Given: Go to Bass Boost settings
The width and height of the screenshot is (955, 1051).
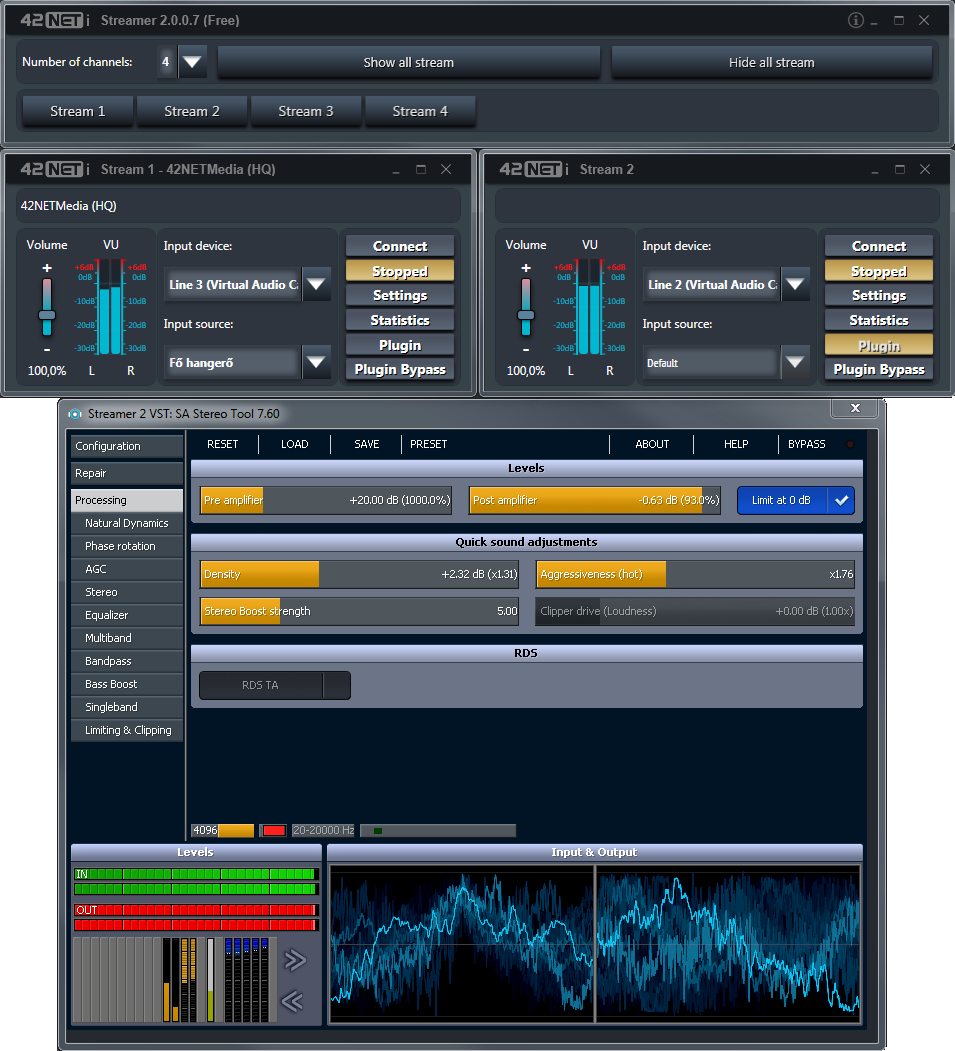Looking at the screenshot, I should 127,684.
